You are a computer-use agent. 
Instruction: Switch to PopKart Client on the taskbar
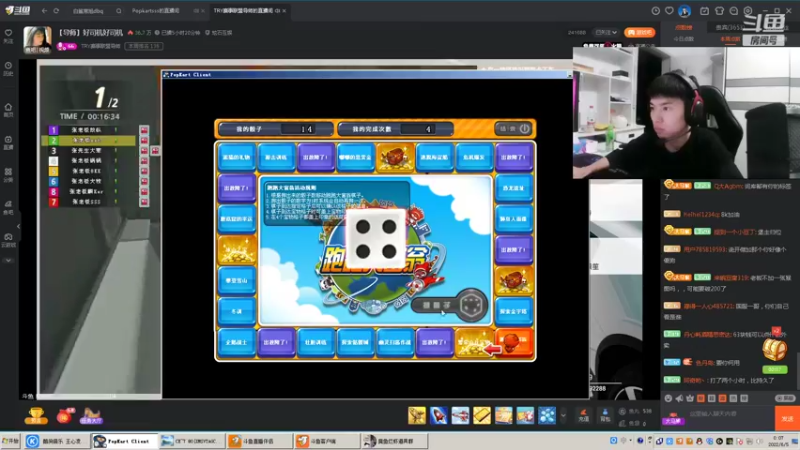124,441
